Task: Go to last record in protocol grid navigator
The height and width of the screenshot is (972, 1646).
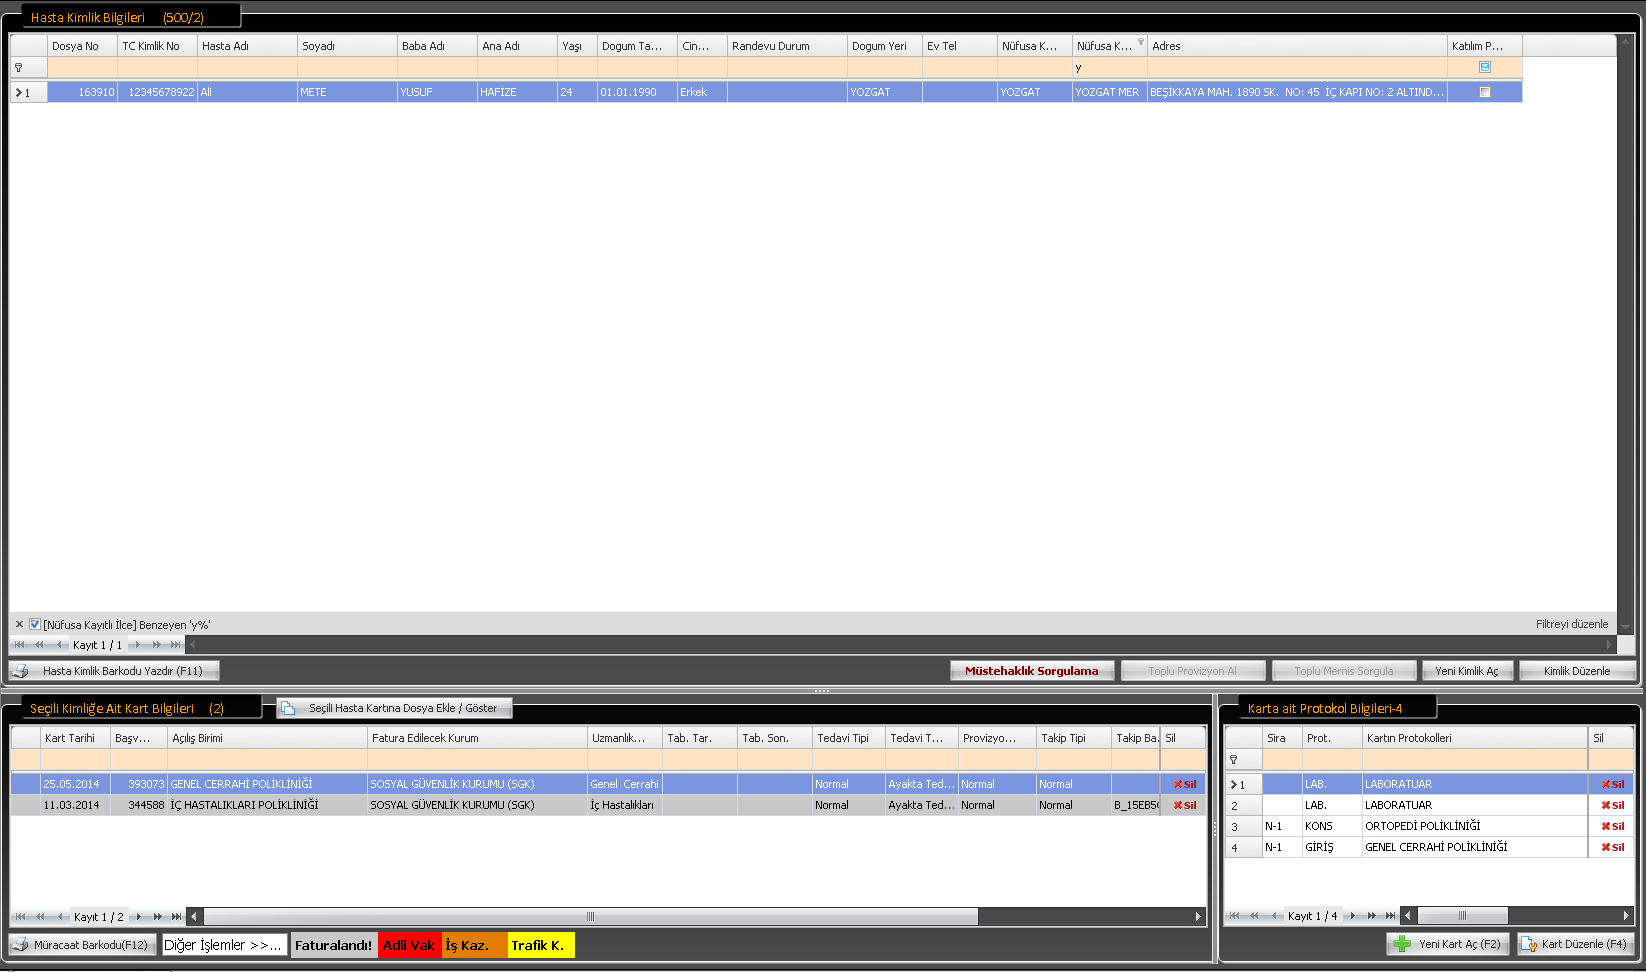Action: click(x=1390, y=916)
